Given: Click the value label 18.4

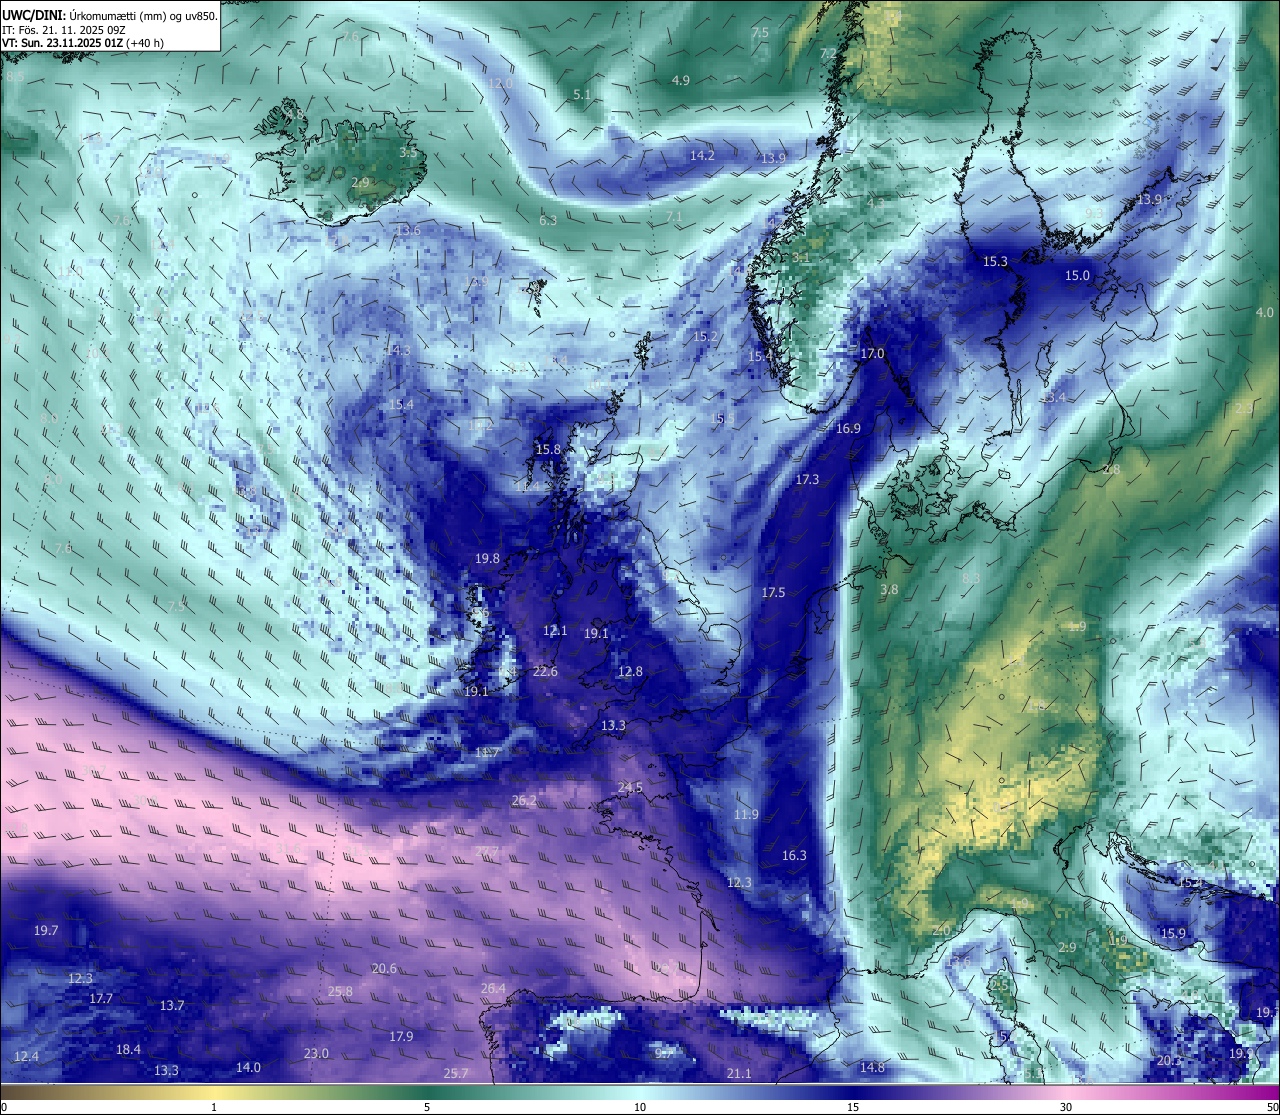Looking at the screenshot, I should pos(128,1049).
